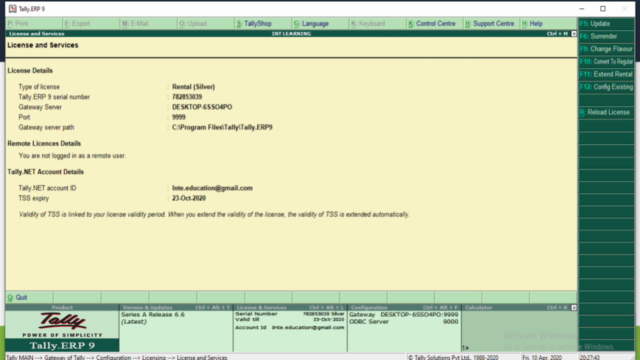Click the Account Id row in bottom panel

(x=290, y=327)
